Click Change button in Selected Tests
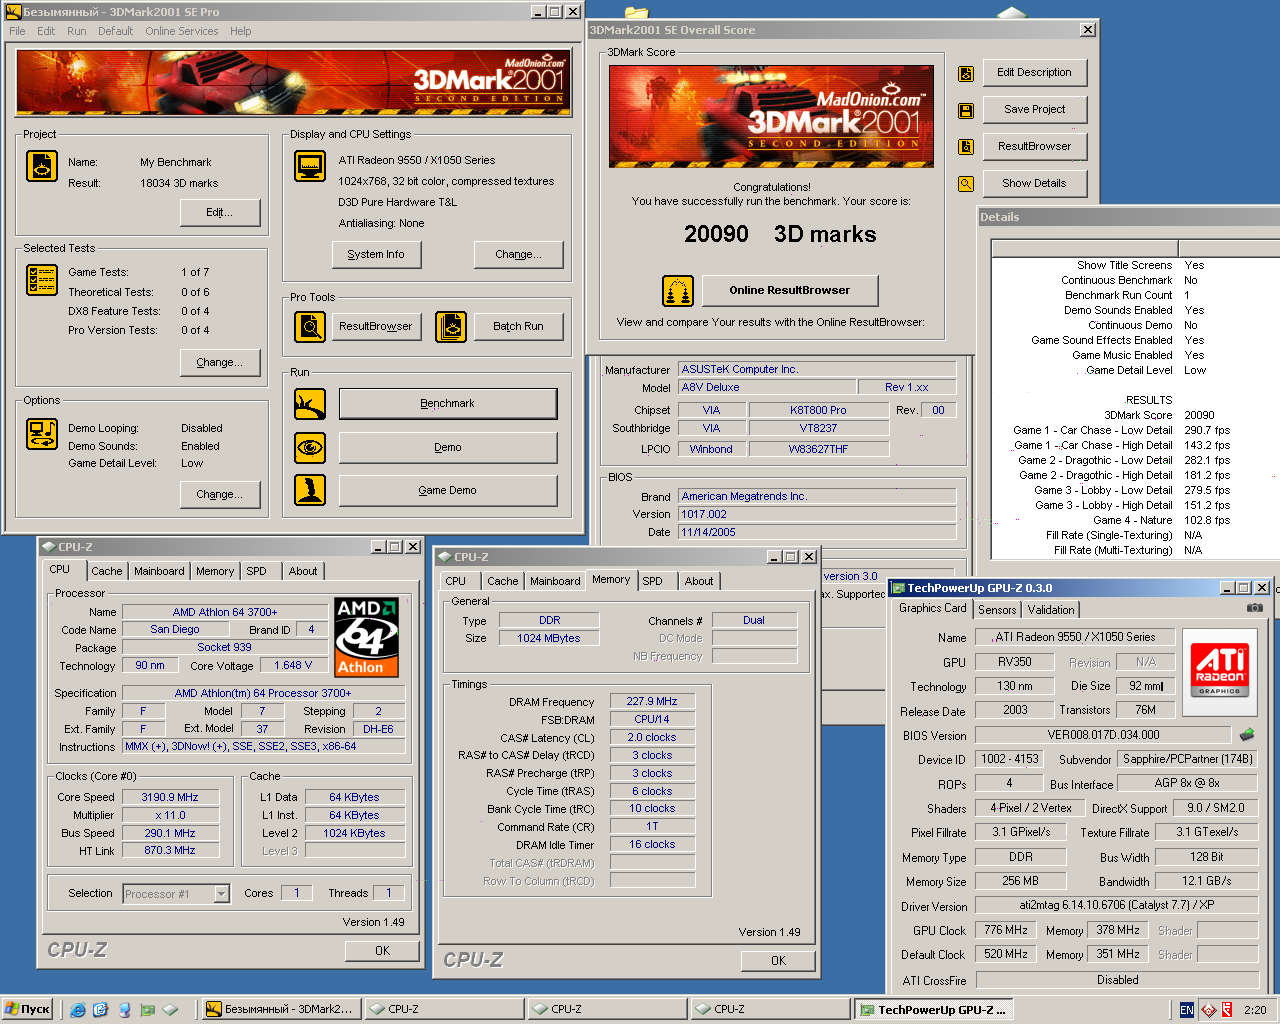The width and height of the screenshot is (1280, 1024). click(220, 362)
